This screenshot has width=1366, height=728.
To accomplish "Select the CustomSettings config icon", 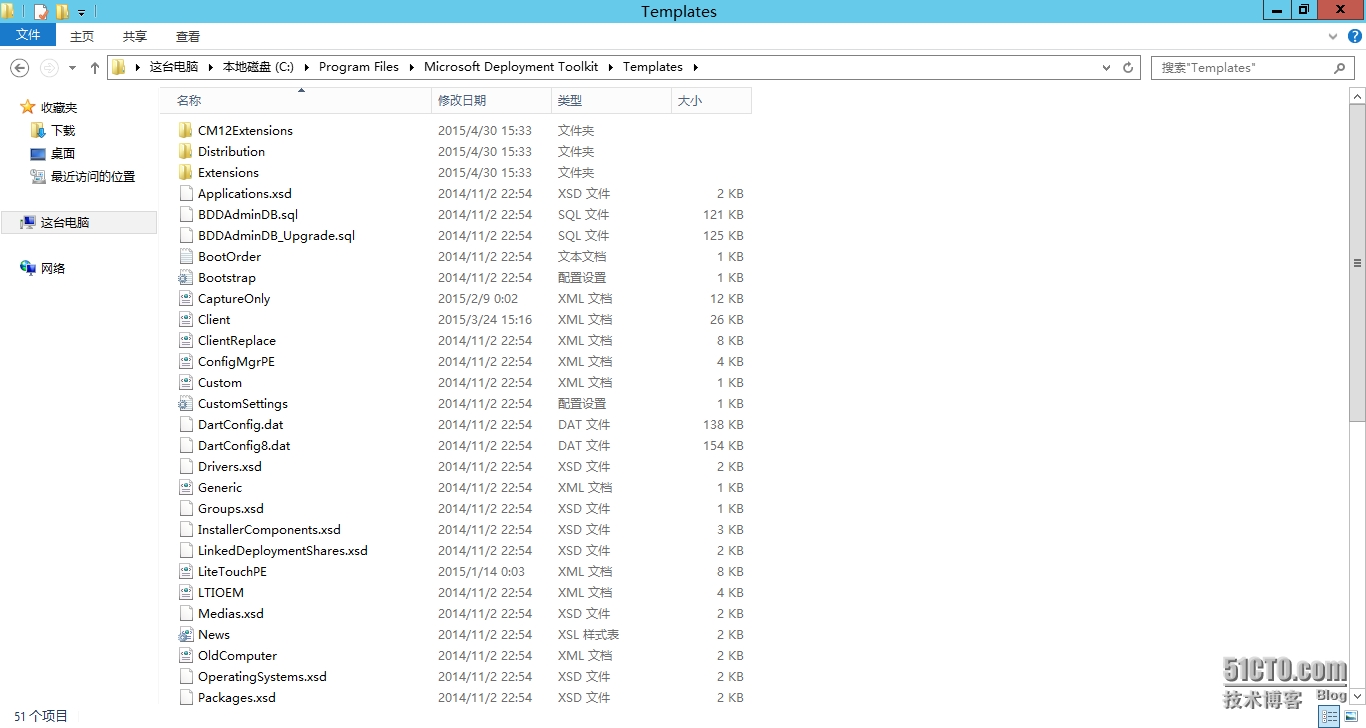I will coord(185,403).
